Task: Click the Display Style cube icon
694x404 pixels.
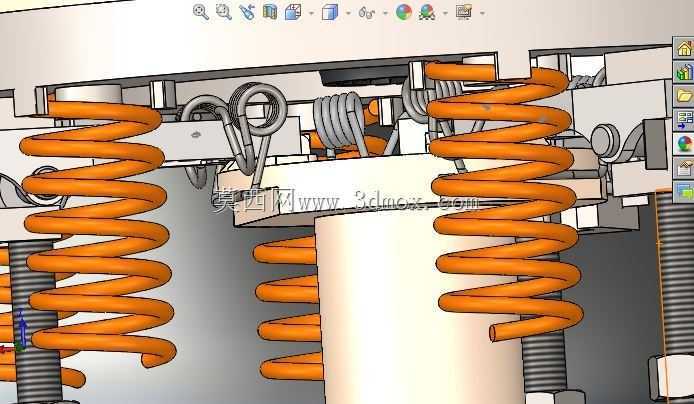Action: [x=330, y=12]
